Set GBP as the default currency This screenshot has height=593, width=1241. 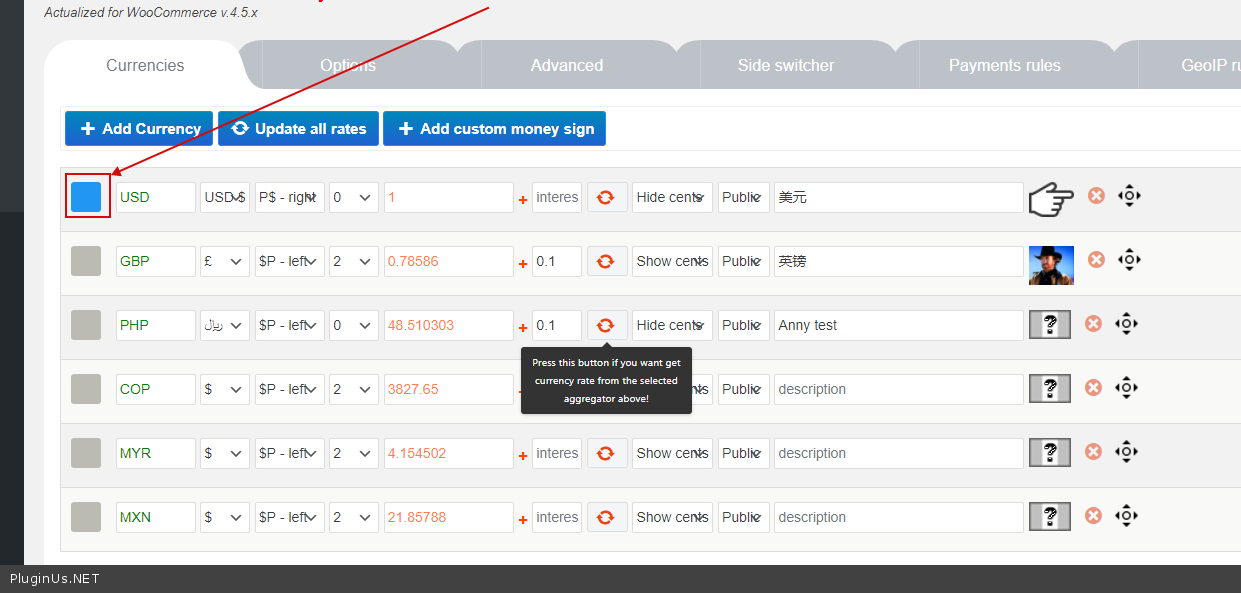[86, 261]
